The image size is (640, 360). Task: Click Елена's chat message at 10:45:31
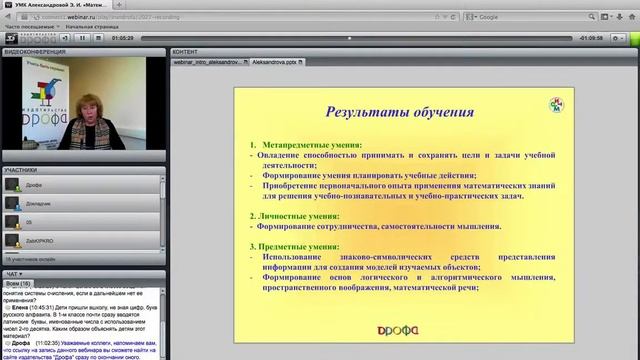(80, 321)
